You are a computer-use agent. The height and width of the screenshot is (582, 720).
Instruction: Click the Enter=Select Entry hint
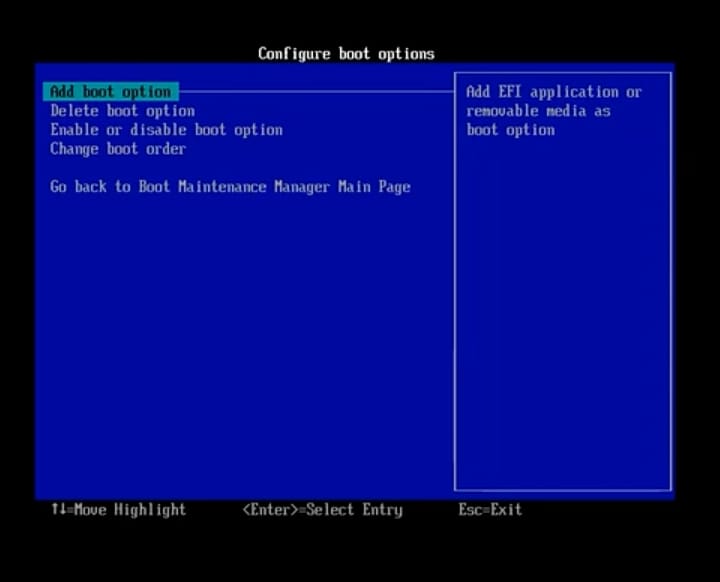(x=322, y=510)
